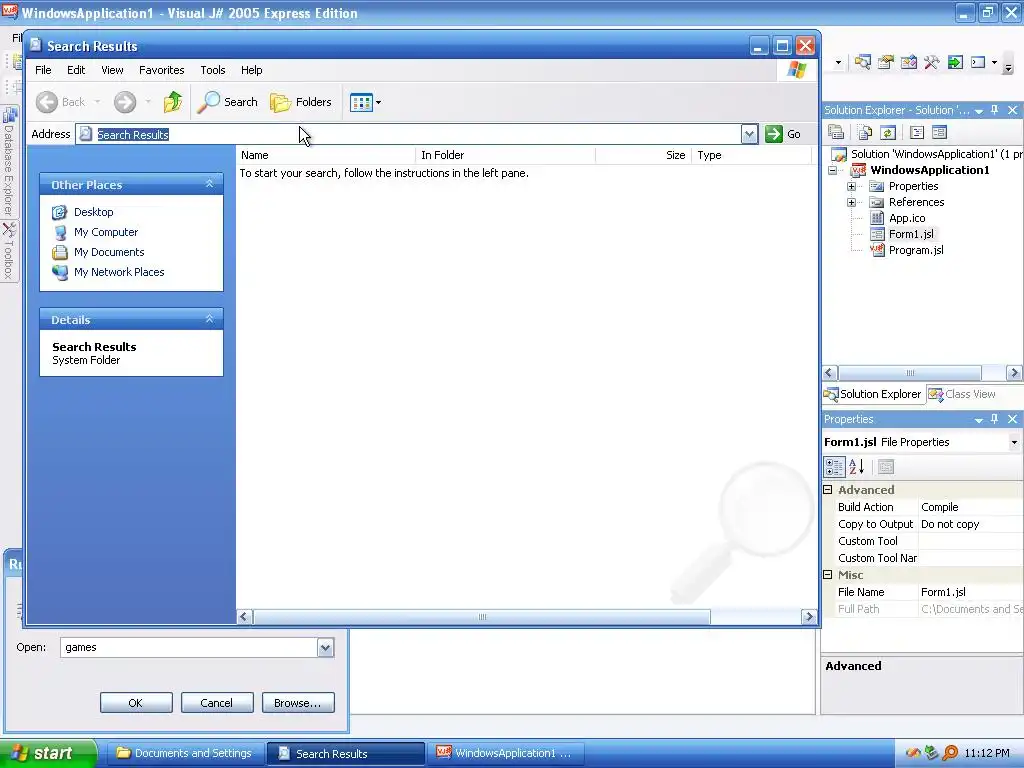The image size is (1024, 768).
Task: Click Solution Explorer's Properties toolbar icon
Action: point(836,133)
